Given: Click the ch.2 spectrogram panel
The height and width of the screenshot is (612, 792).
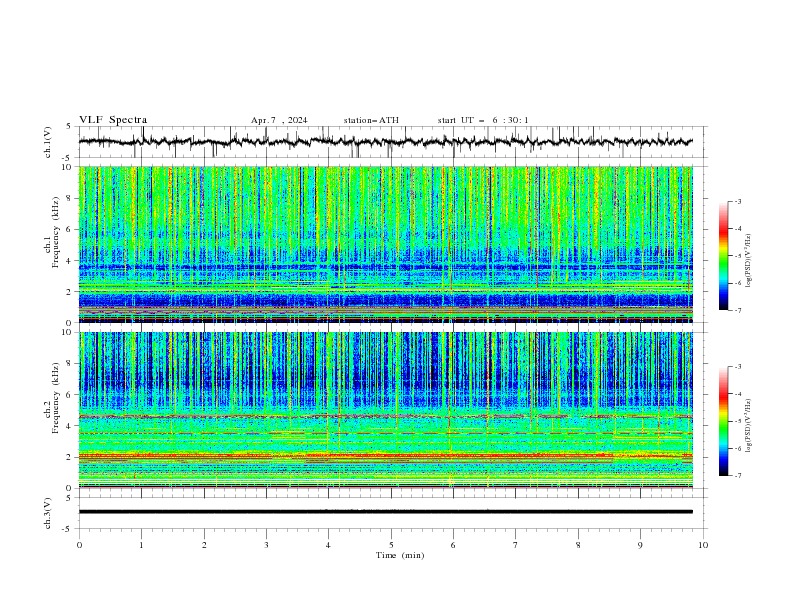Looking at the screenshot, I should [x=385, y=410].
